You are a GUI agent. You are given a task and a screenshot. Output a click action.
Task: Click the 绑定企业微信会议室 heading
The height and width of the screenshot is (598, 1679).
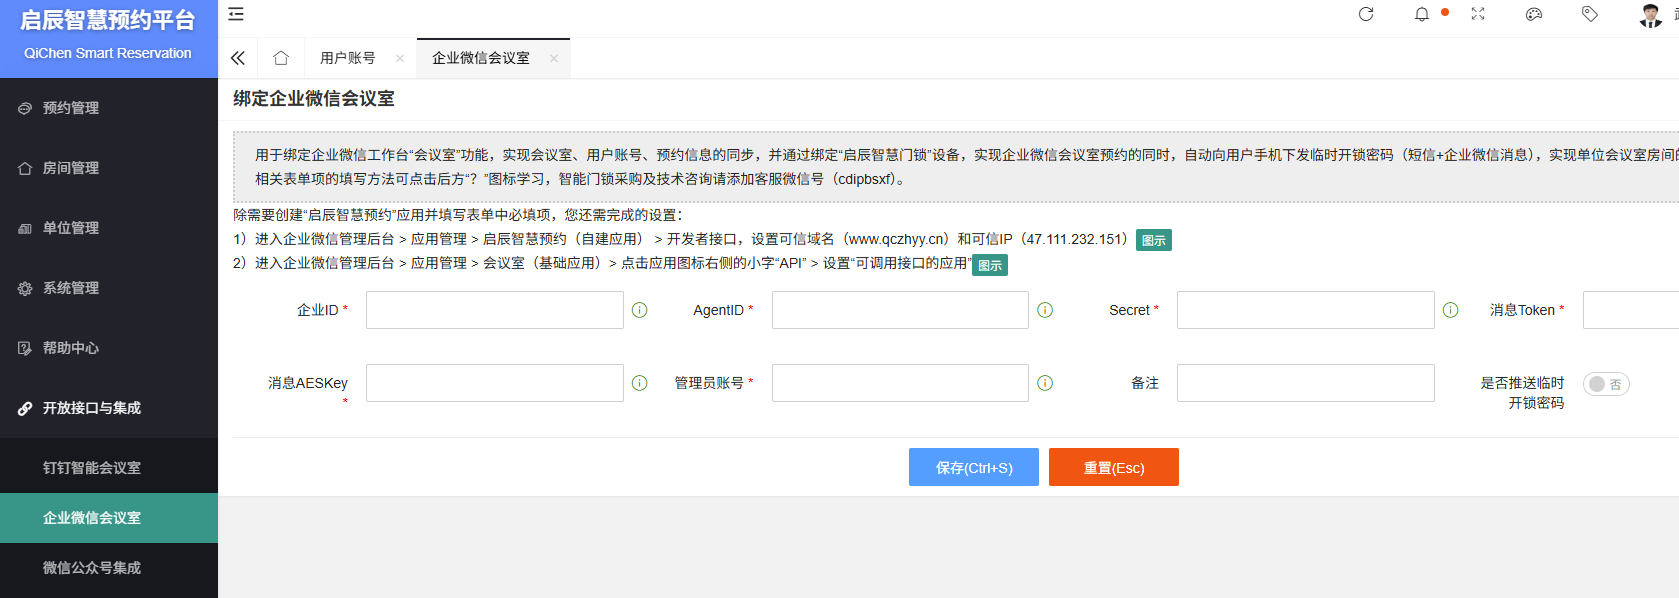pyautogui.click(x=314, y=98)
